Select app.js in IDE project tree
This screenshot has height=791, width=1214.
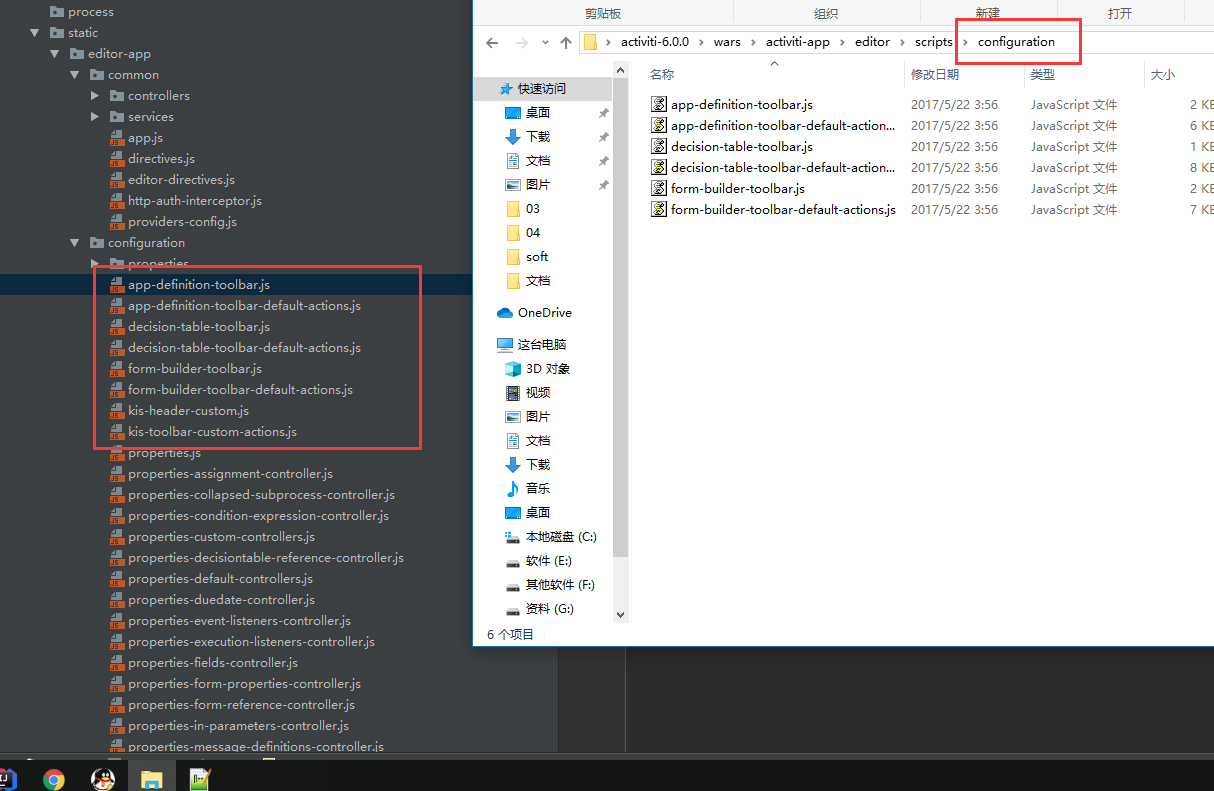145,138
